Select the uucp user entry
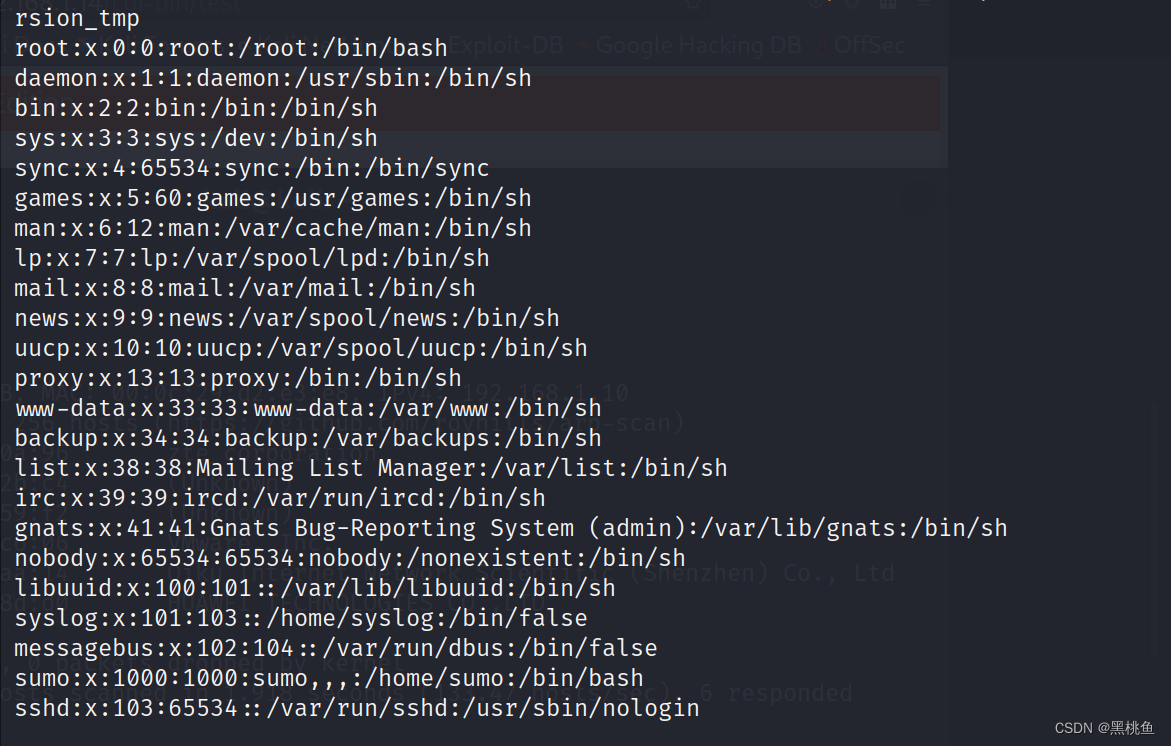The width and height of the screenshot is (1171, 746). tap(301, 348)
